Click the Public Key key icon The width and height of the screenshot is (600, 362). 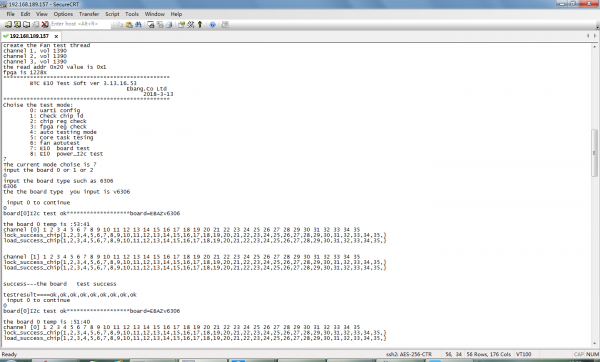click(x=200, y=24)
